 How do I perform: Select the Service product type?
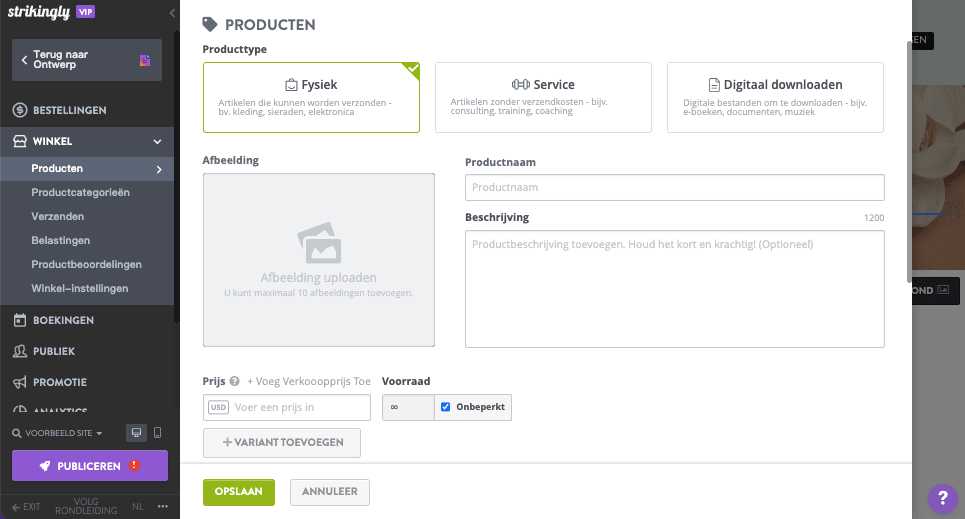543,97
